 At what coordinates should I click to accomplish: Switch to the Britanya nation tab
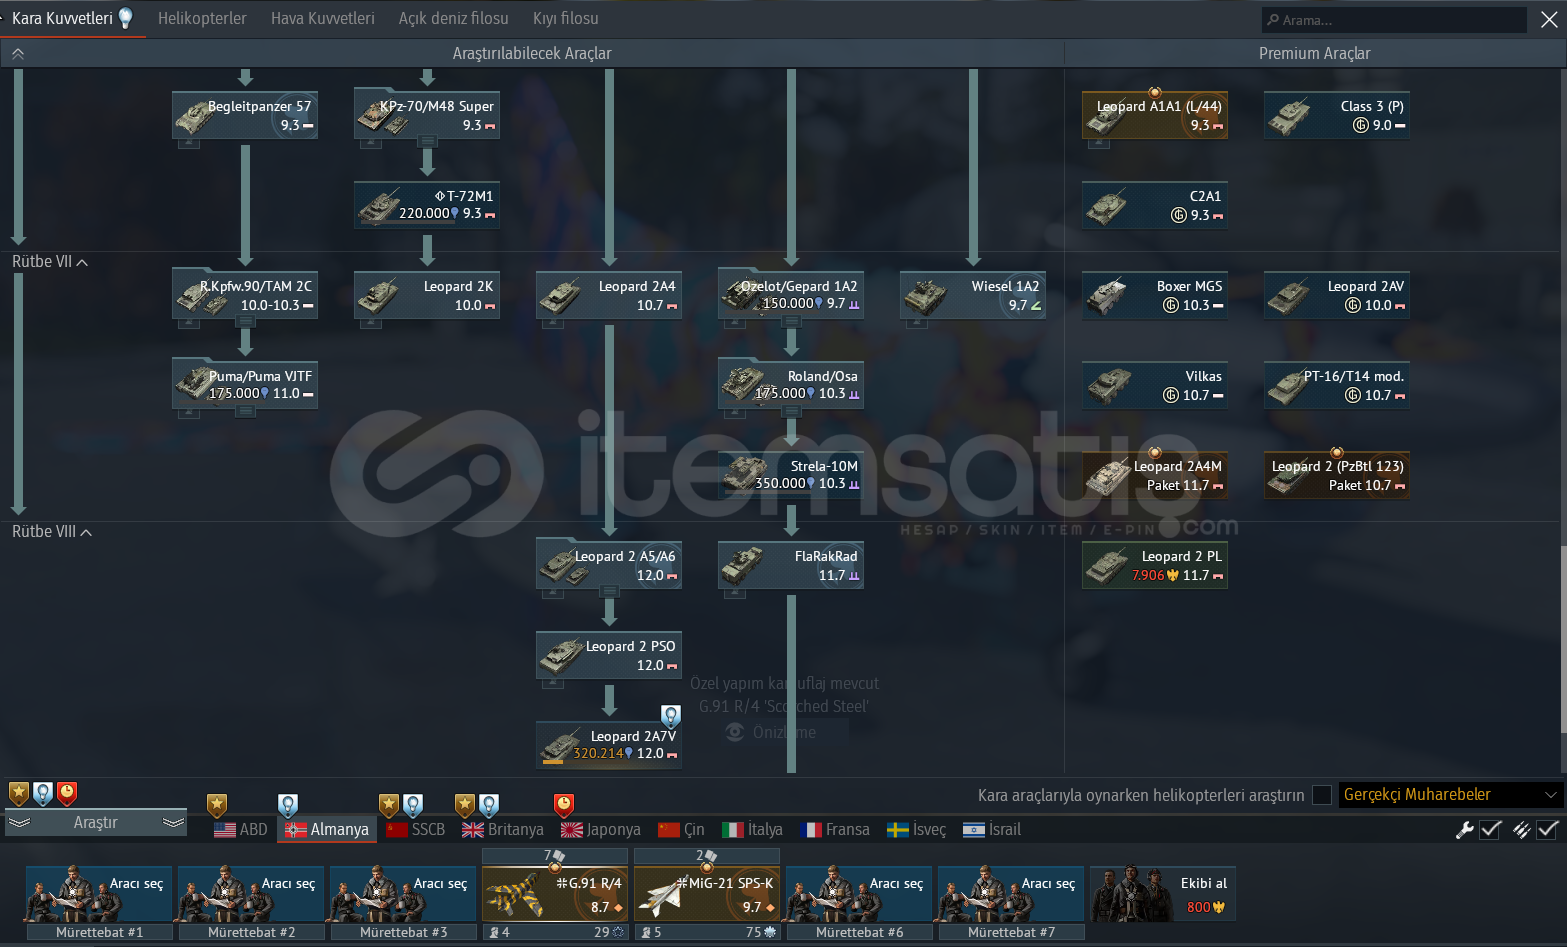502,829
